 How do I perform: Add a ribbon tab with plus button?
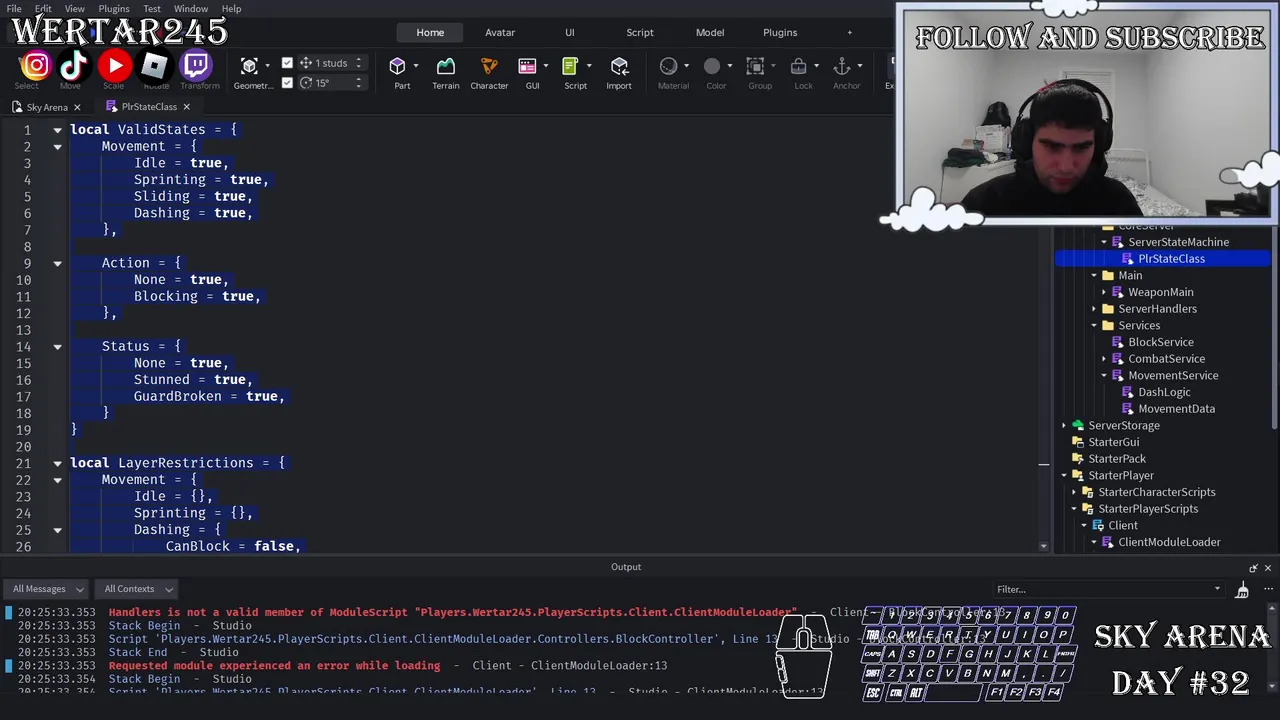850,32
